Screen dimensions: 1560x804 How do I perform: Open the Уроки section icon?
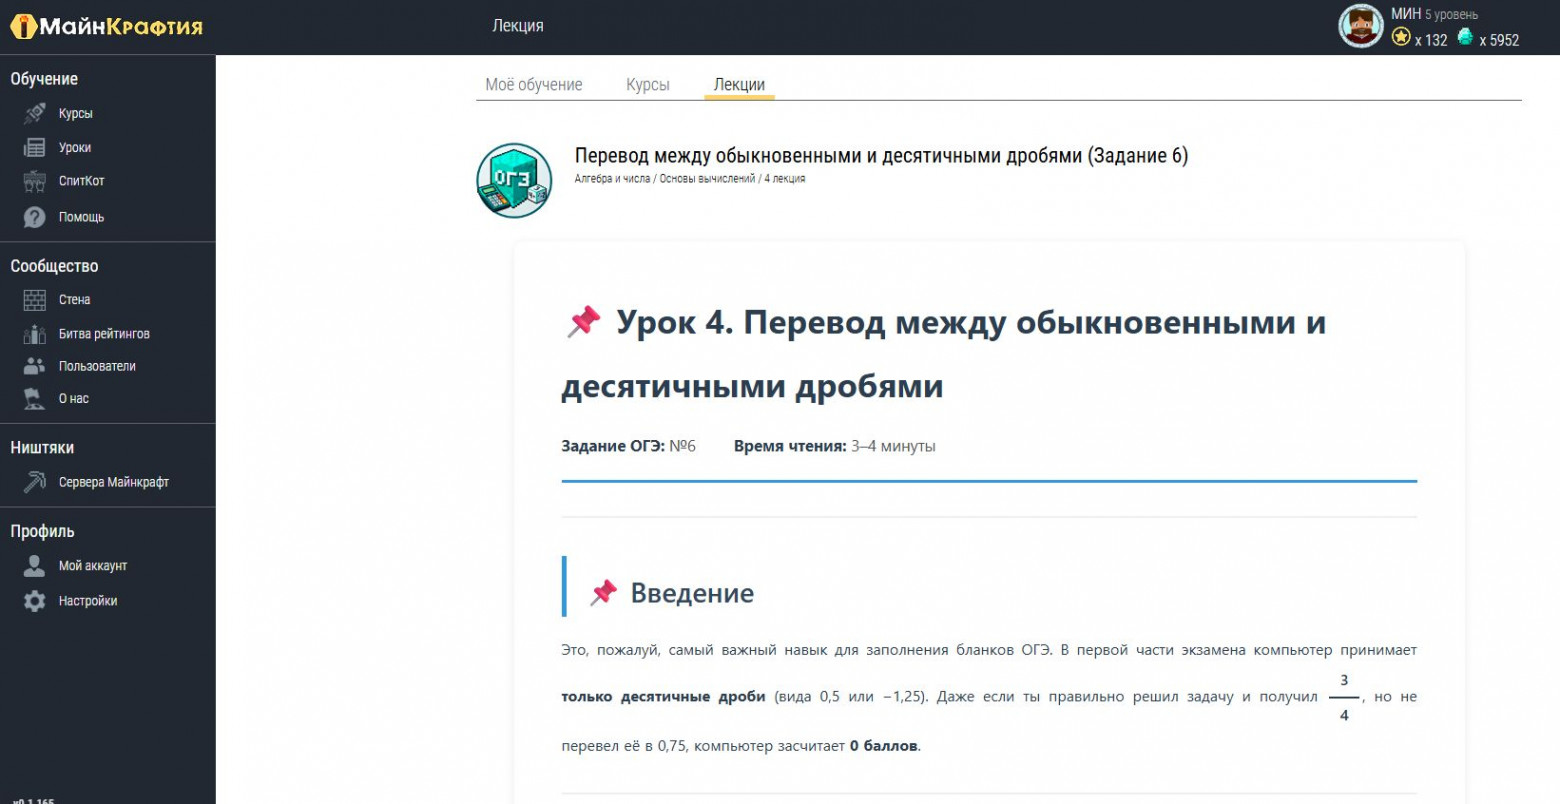[x=33, y=147]
